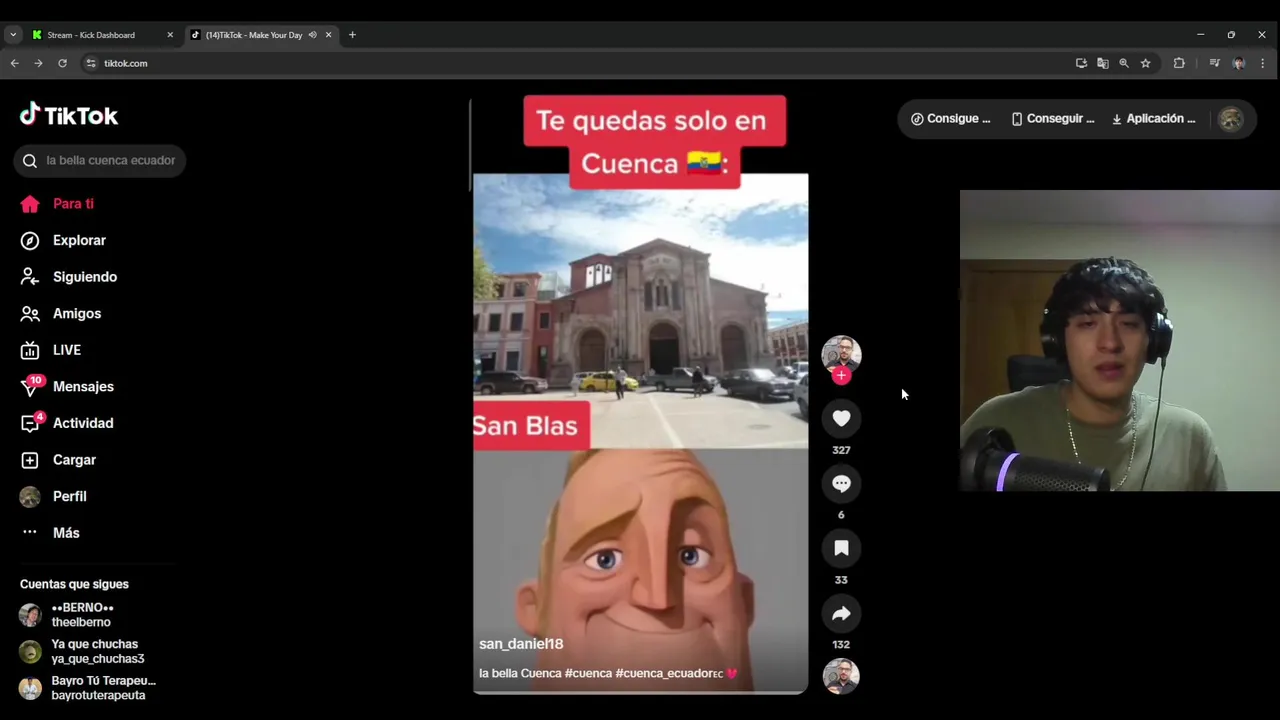
Task: Click the Amigos people icon
Action: [x=30, y=313]
